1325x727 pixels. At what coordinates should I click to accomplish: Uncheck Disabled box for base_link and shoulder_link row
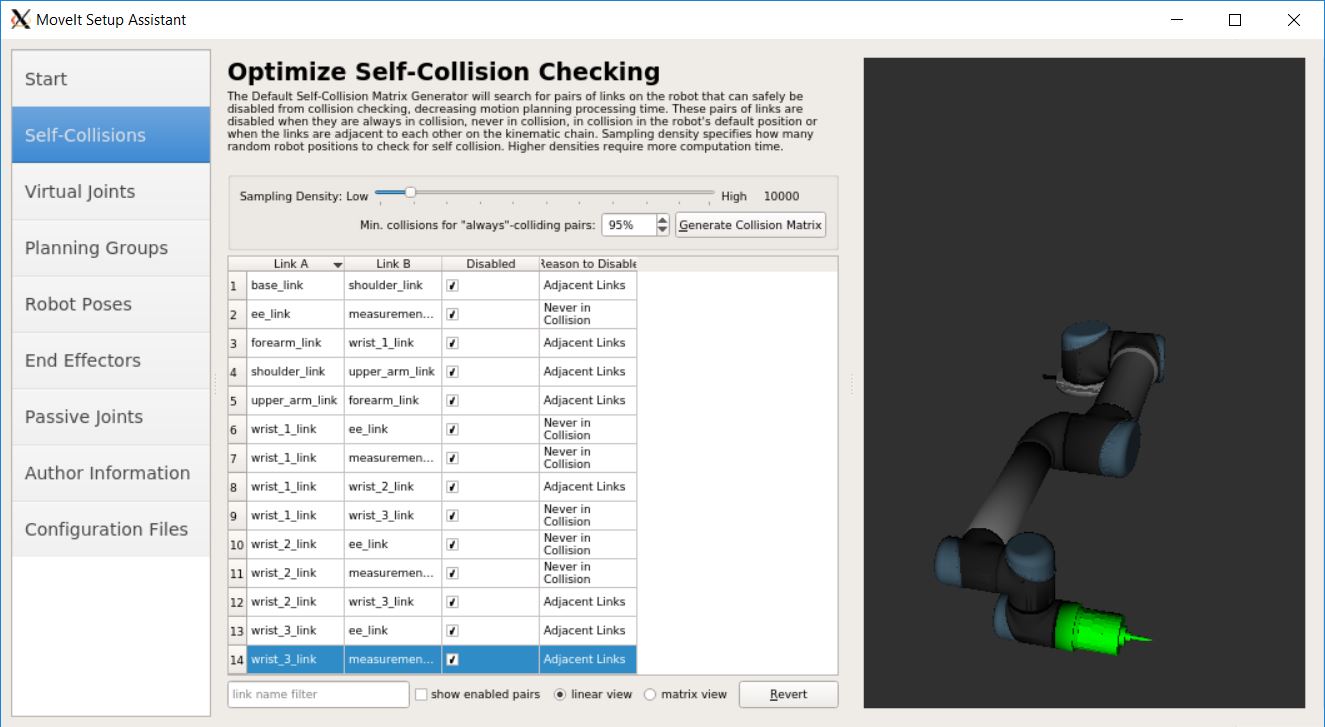coord(453,286)
